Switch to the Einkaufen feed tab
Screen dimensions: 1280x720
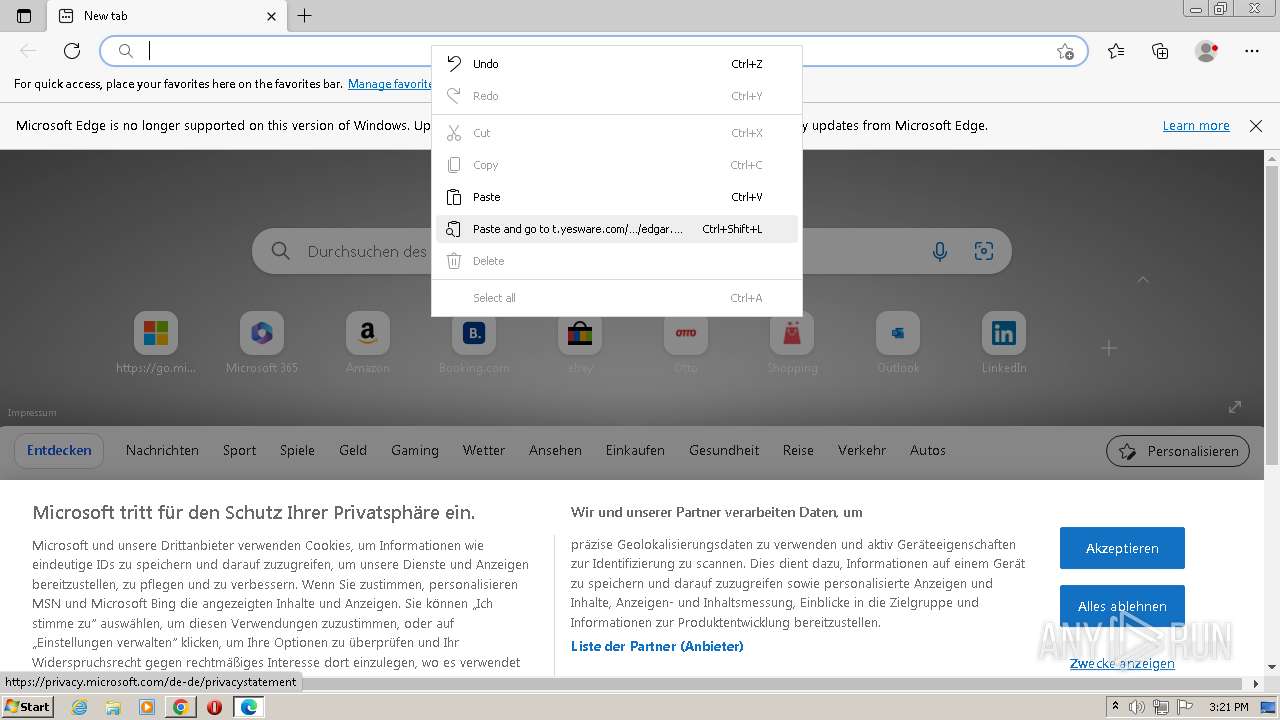pos(635,450)
